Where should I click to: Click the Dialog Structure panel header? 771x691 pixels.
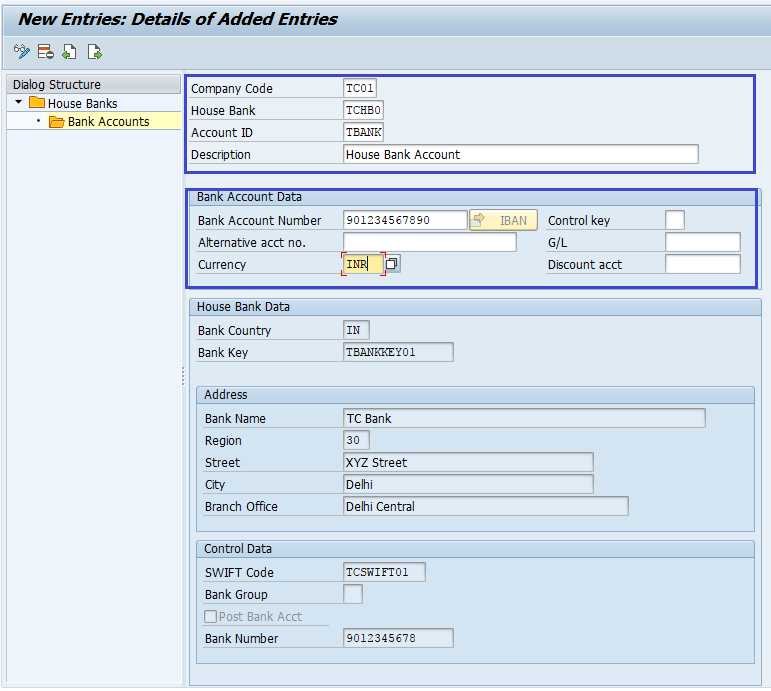pos(93,84)
